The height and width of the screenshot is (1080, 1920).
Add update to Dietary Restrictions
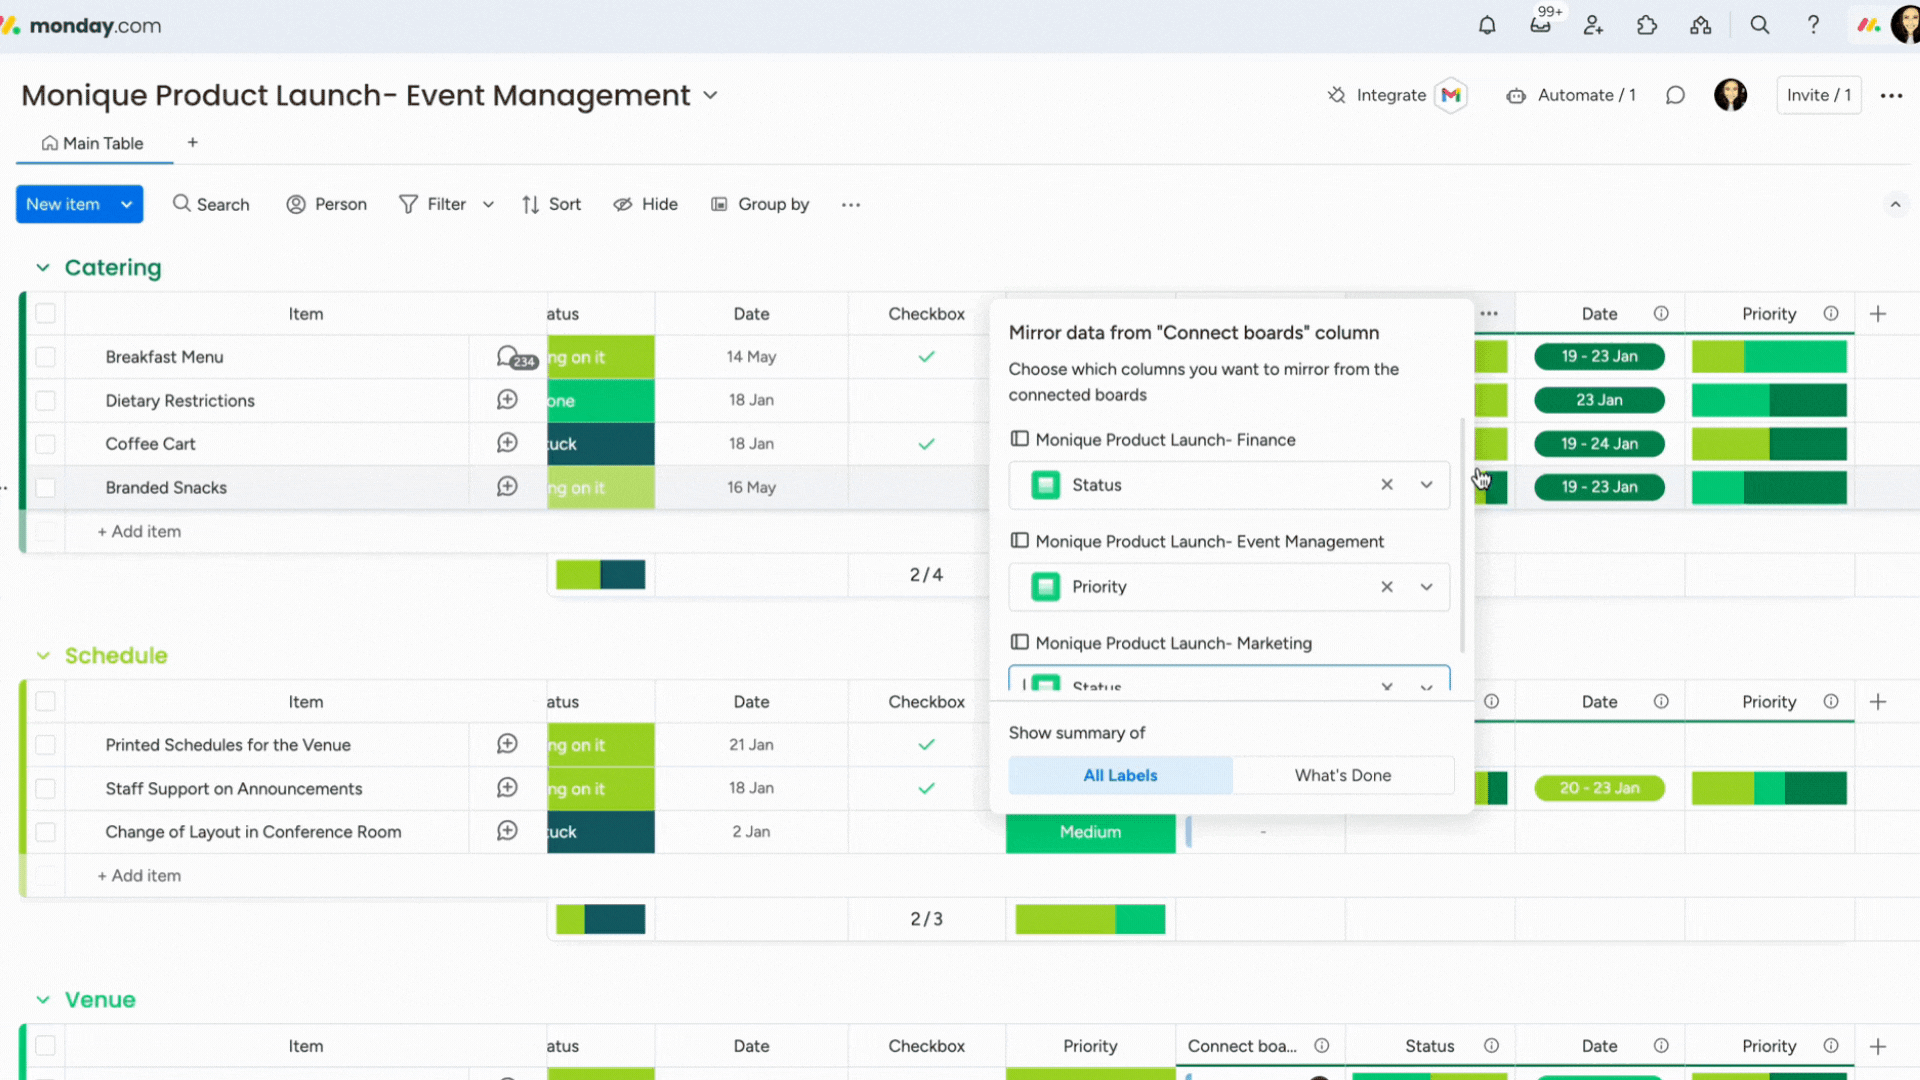pos(507,400)
